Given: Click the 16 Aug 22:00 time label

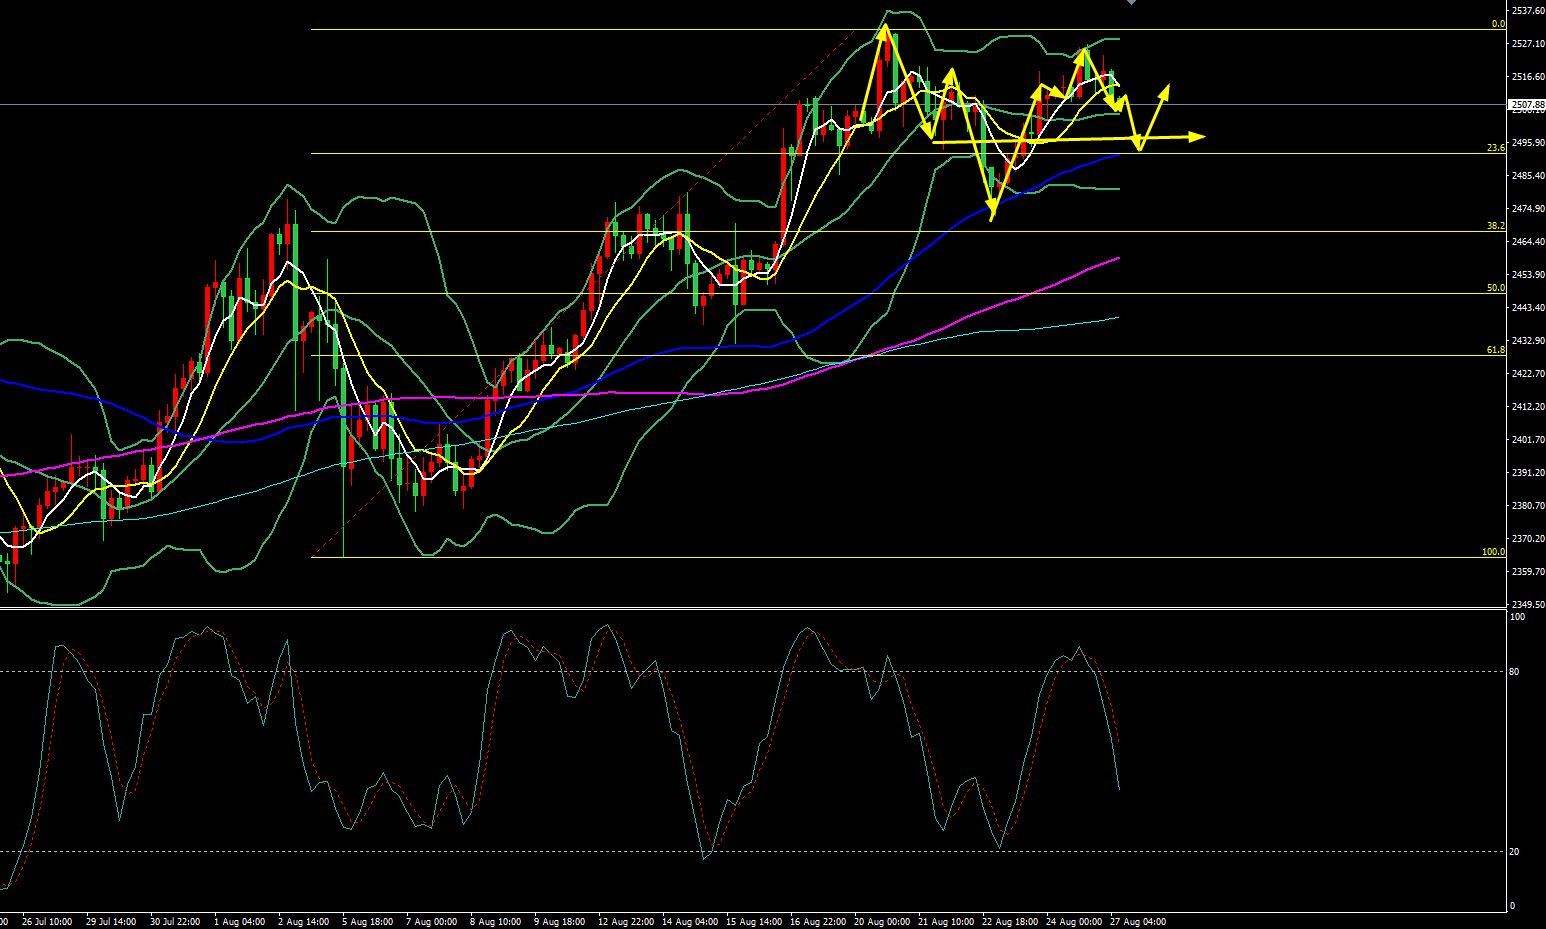Looking at the screenshot, I should click(x=818, y=922).
